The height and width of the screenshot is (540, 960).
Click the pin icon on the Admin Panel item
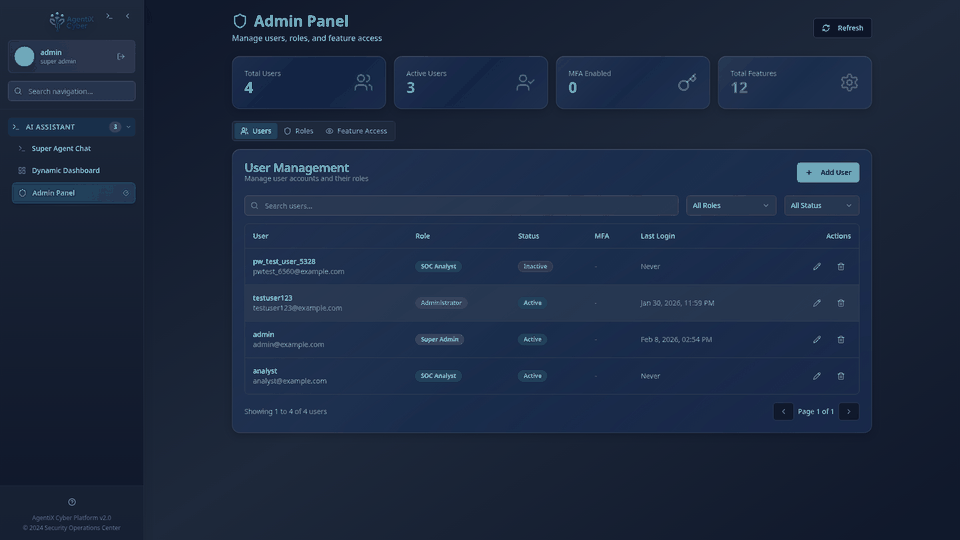click(126, 193)
